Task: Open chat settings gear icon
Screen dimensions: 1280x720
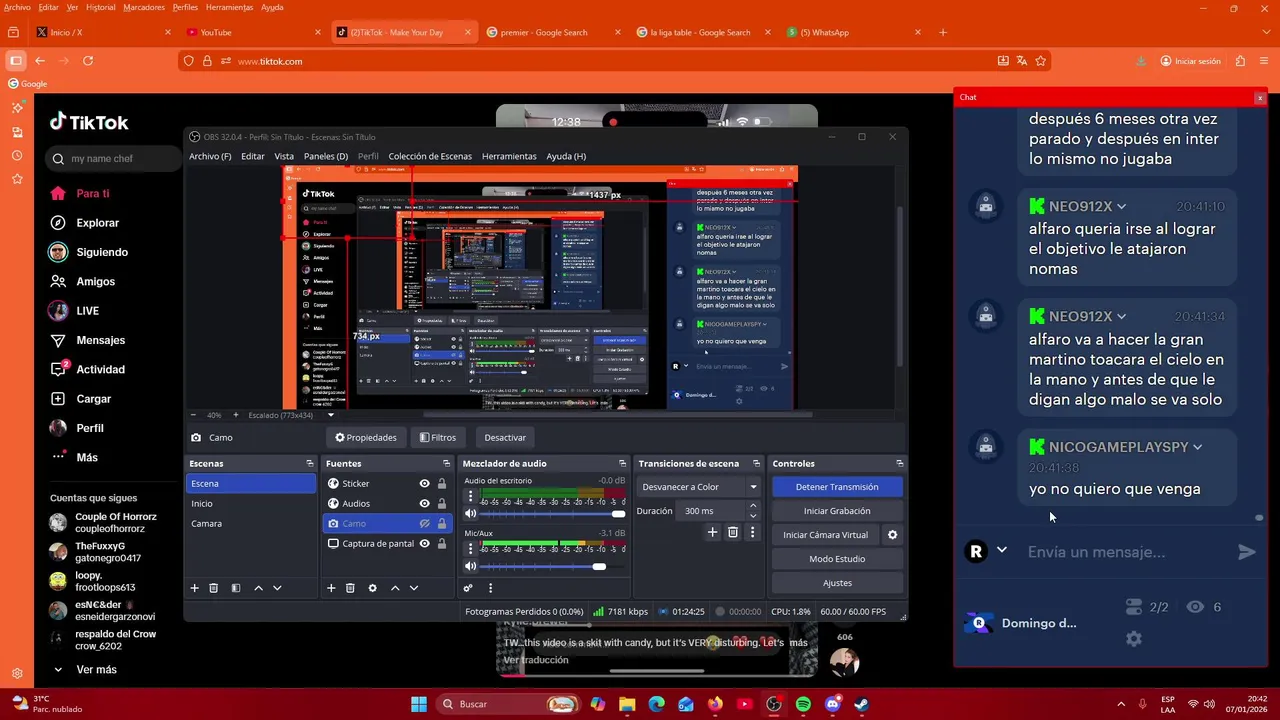Action: point(1133,638)
